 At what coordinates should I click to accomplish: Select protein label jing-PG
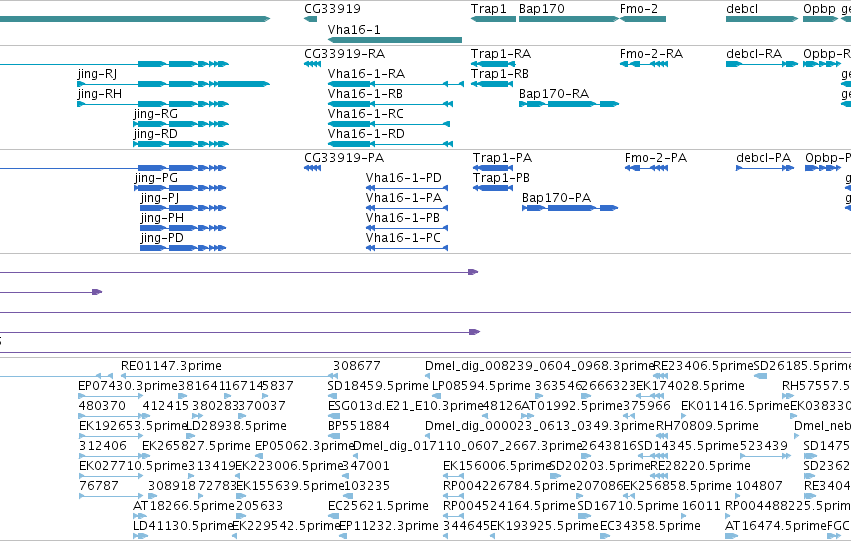coord(156,178)
